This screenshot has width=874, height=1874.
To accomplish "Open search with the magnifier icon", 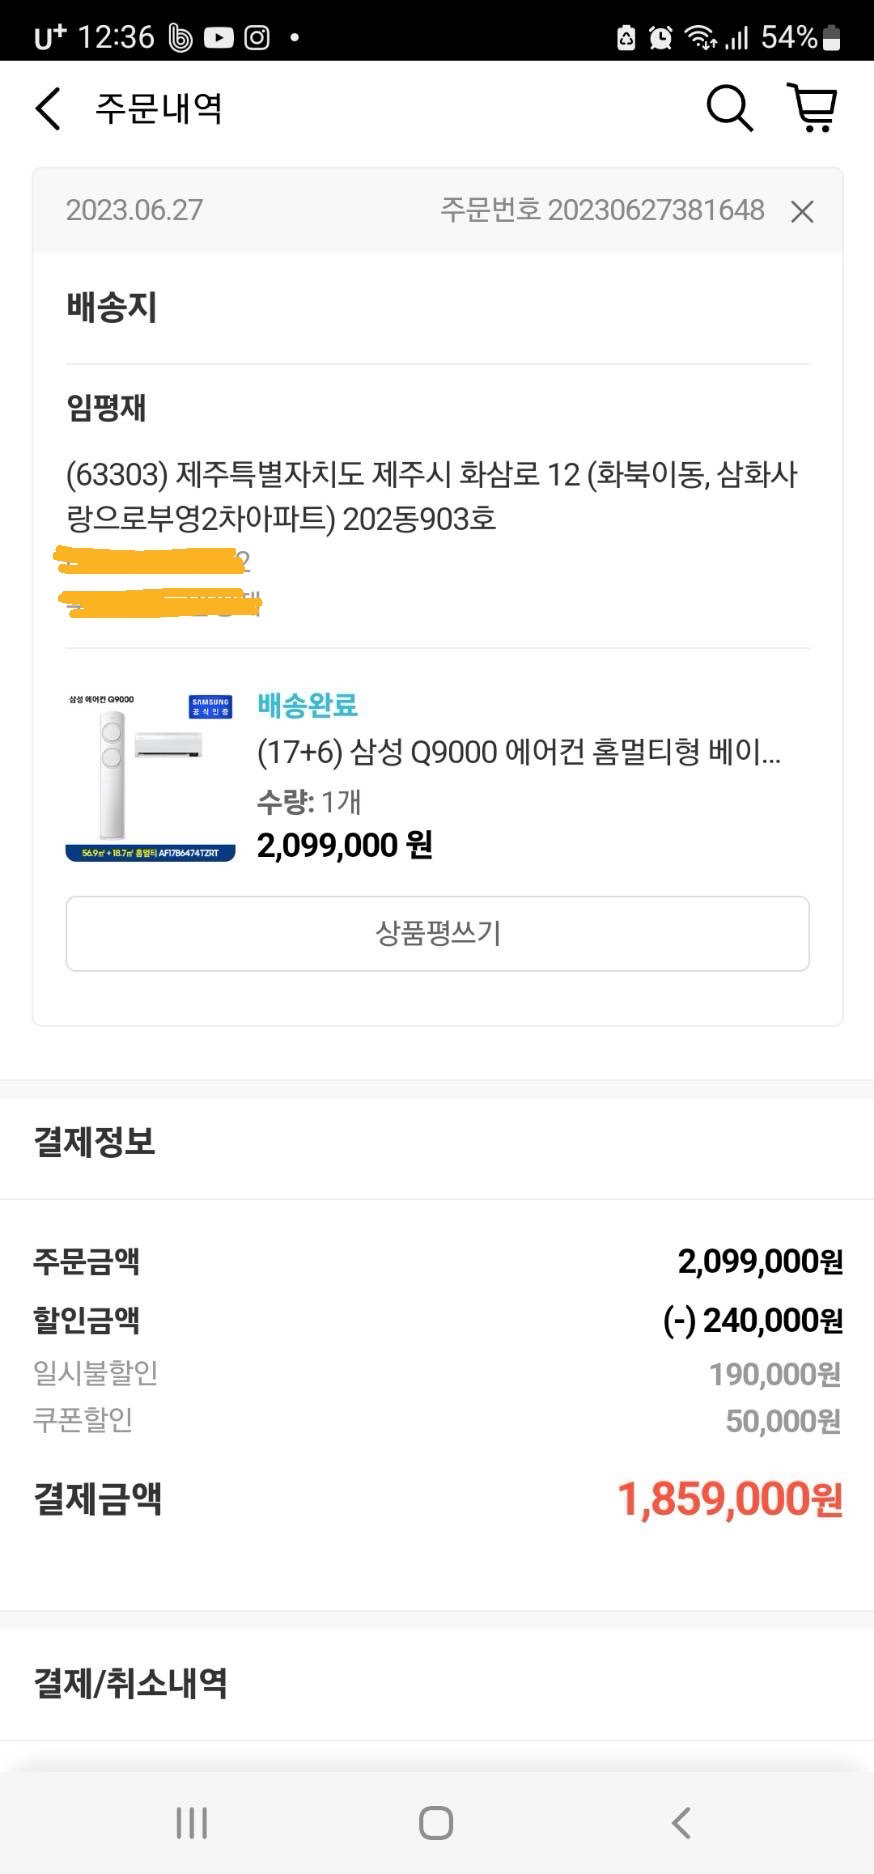I will click(x=729, y=108).
